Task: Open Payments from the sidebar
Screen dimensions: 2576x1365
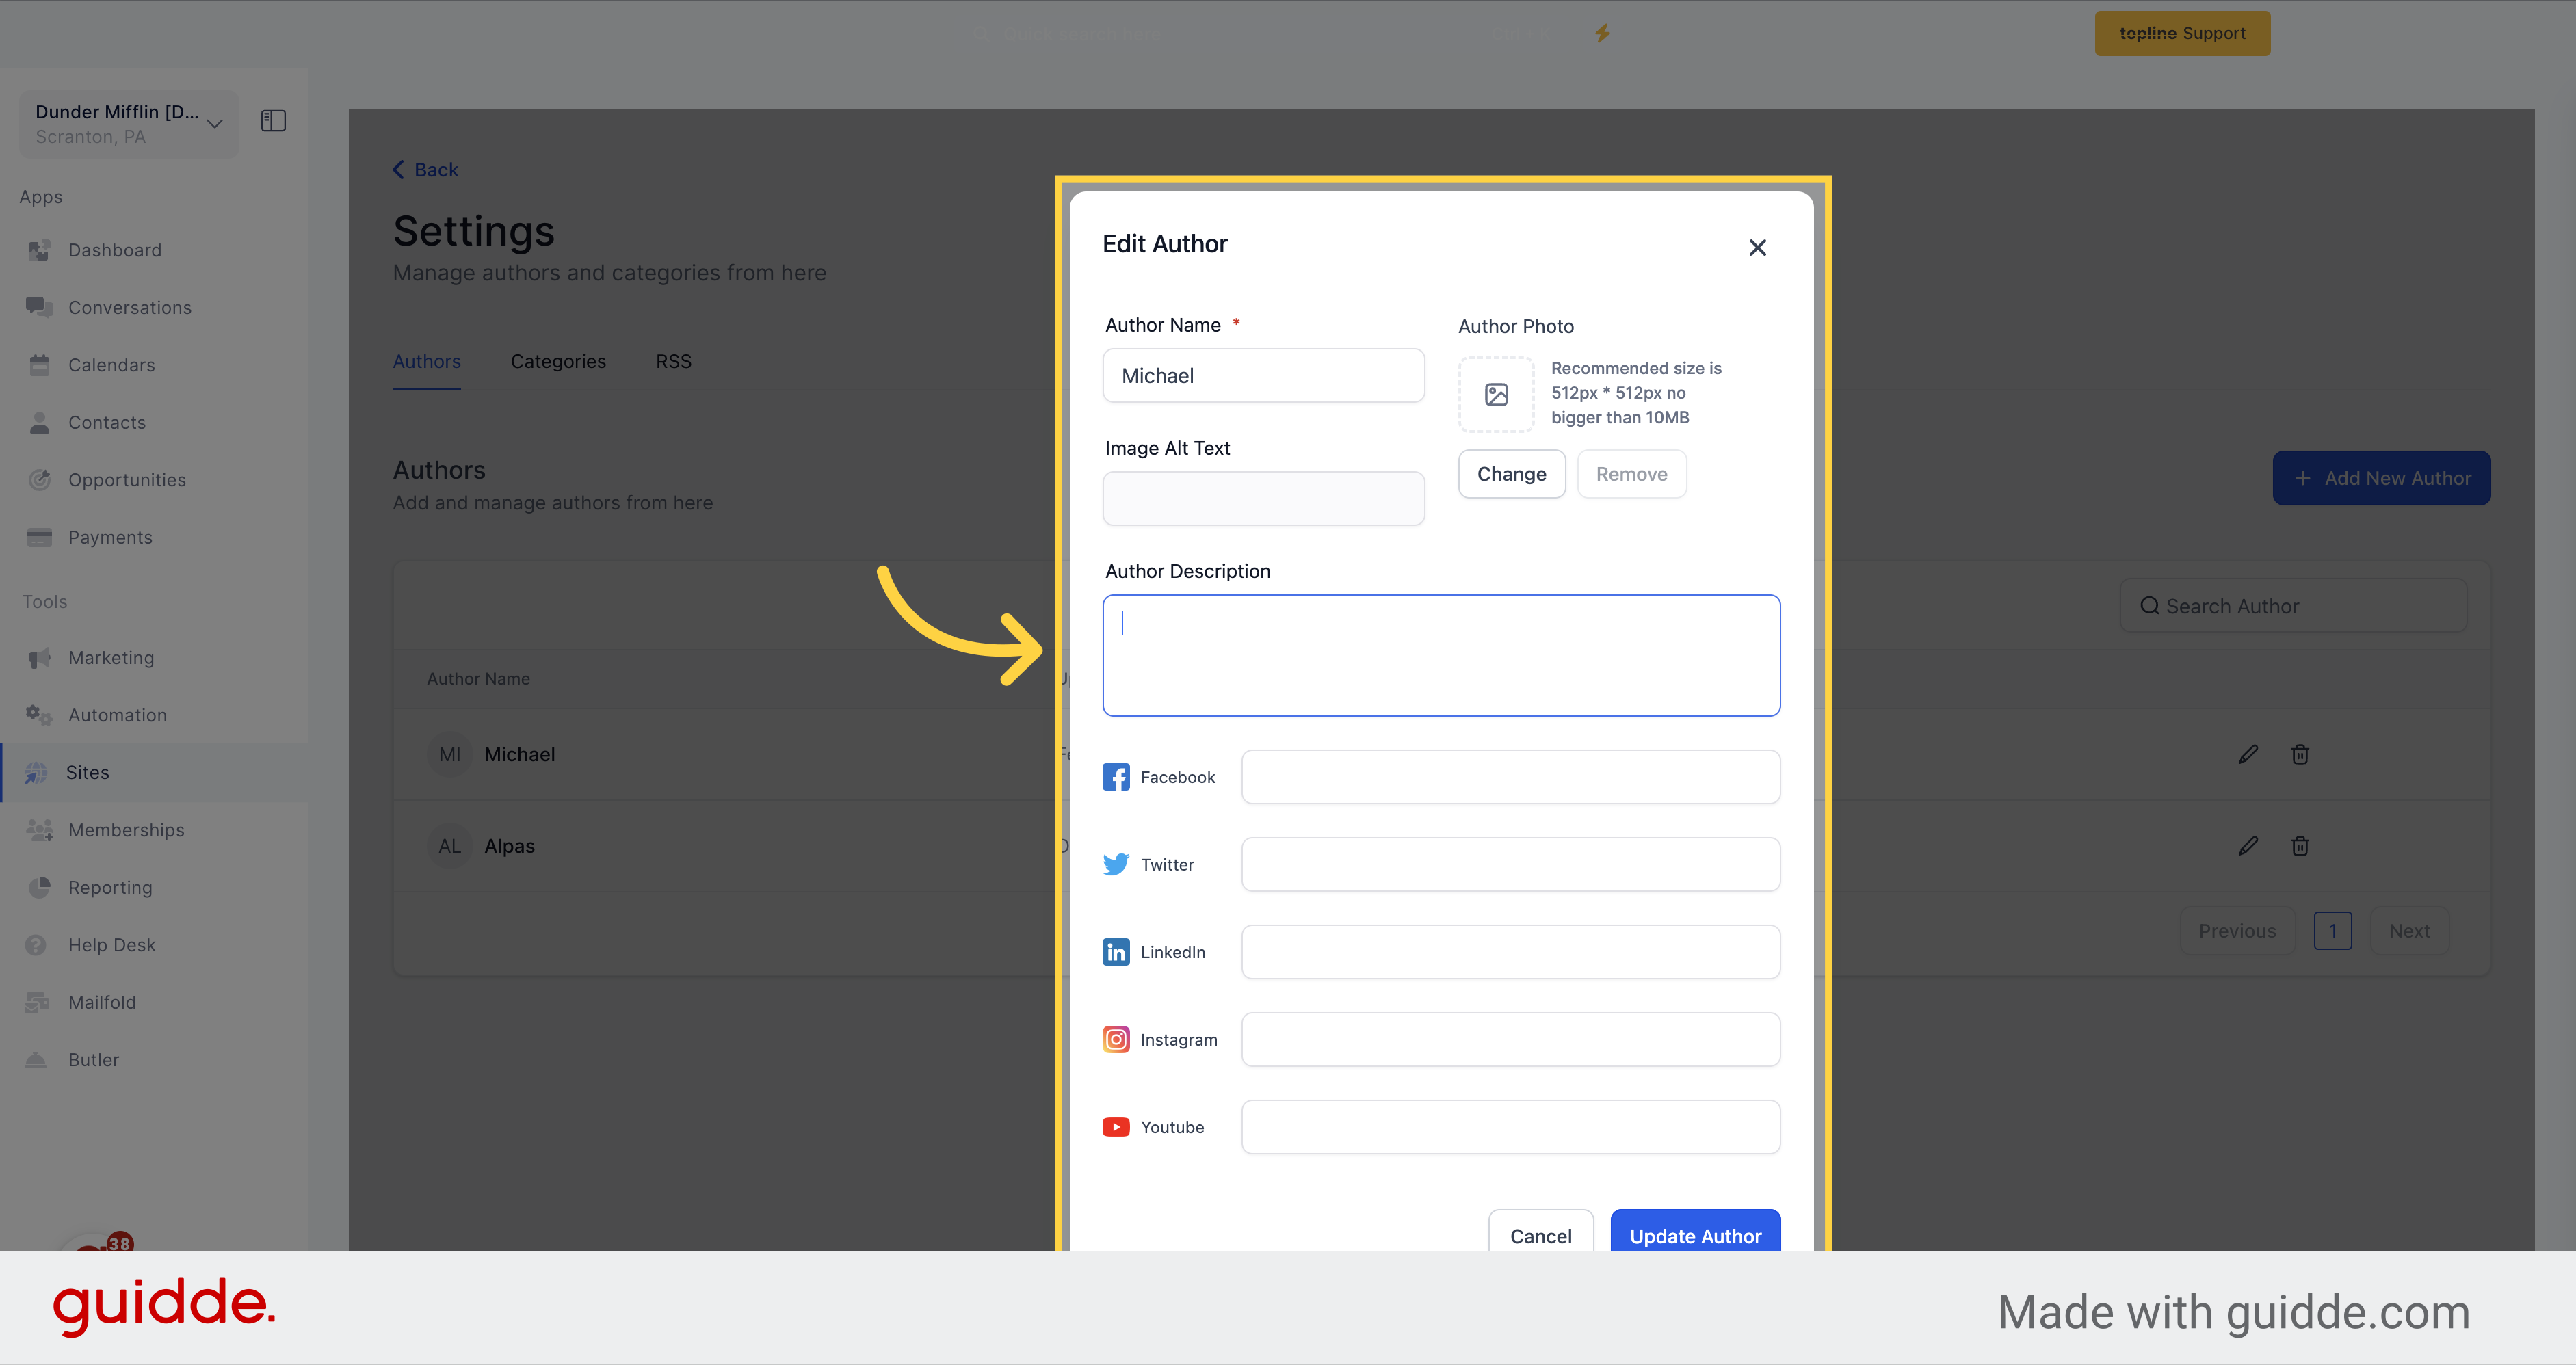Action: [154, 537]
